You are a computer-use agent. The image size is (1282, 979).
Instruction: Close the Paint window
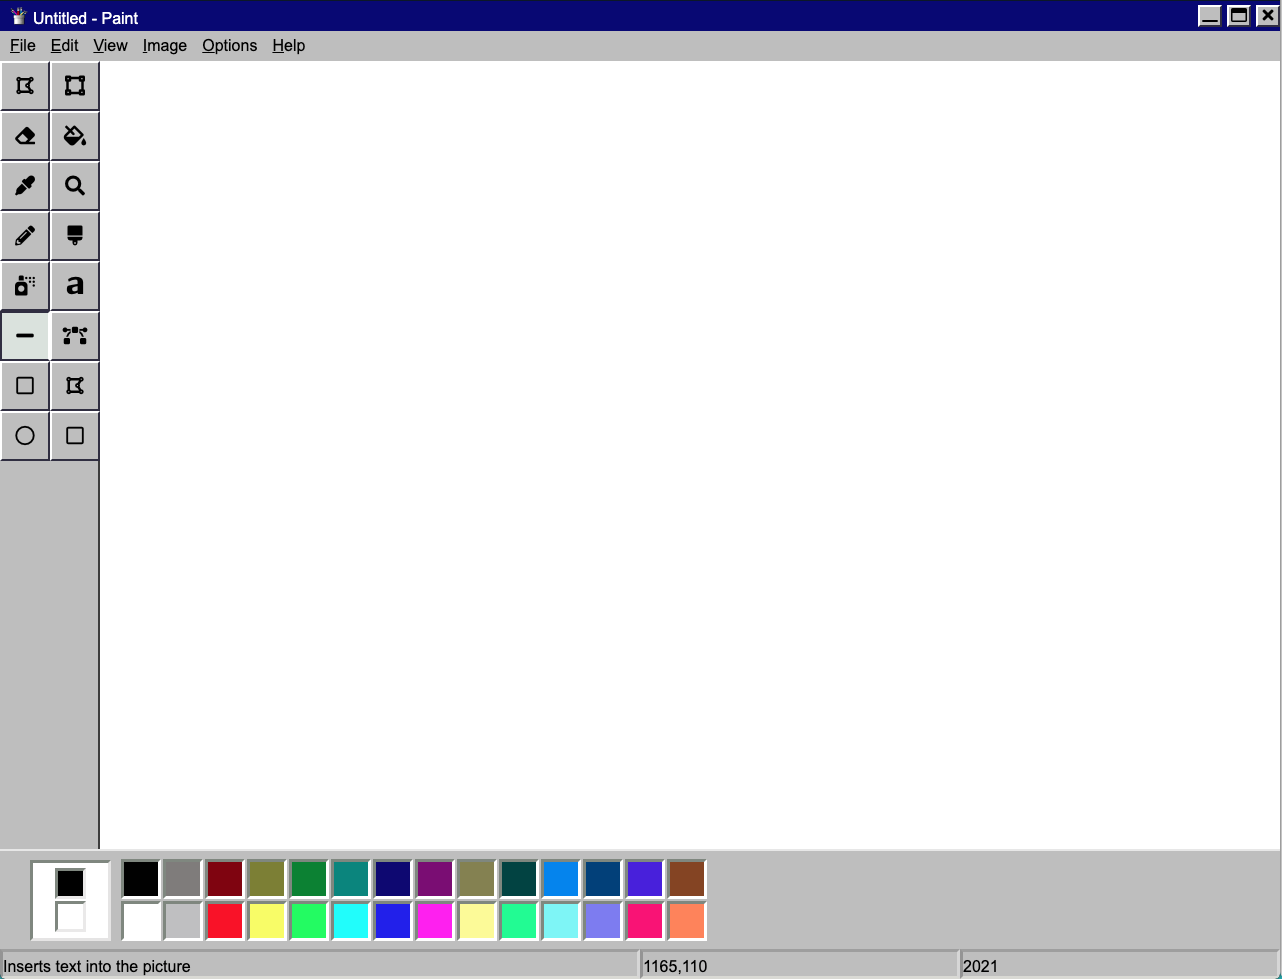coord(1267,16)
